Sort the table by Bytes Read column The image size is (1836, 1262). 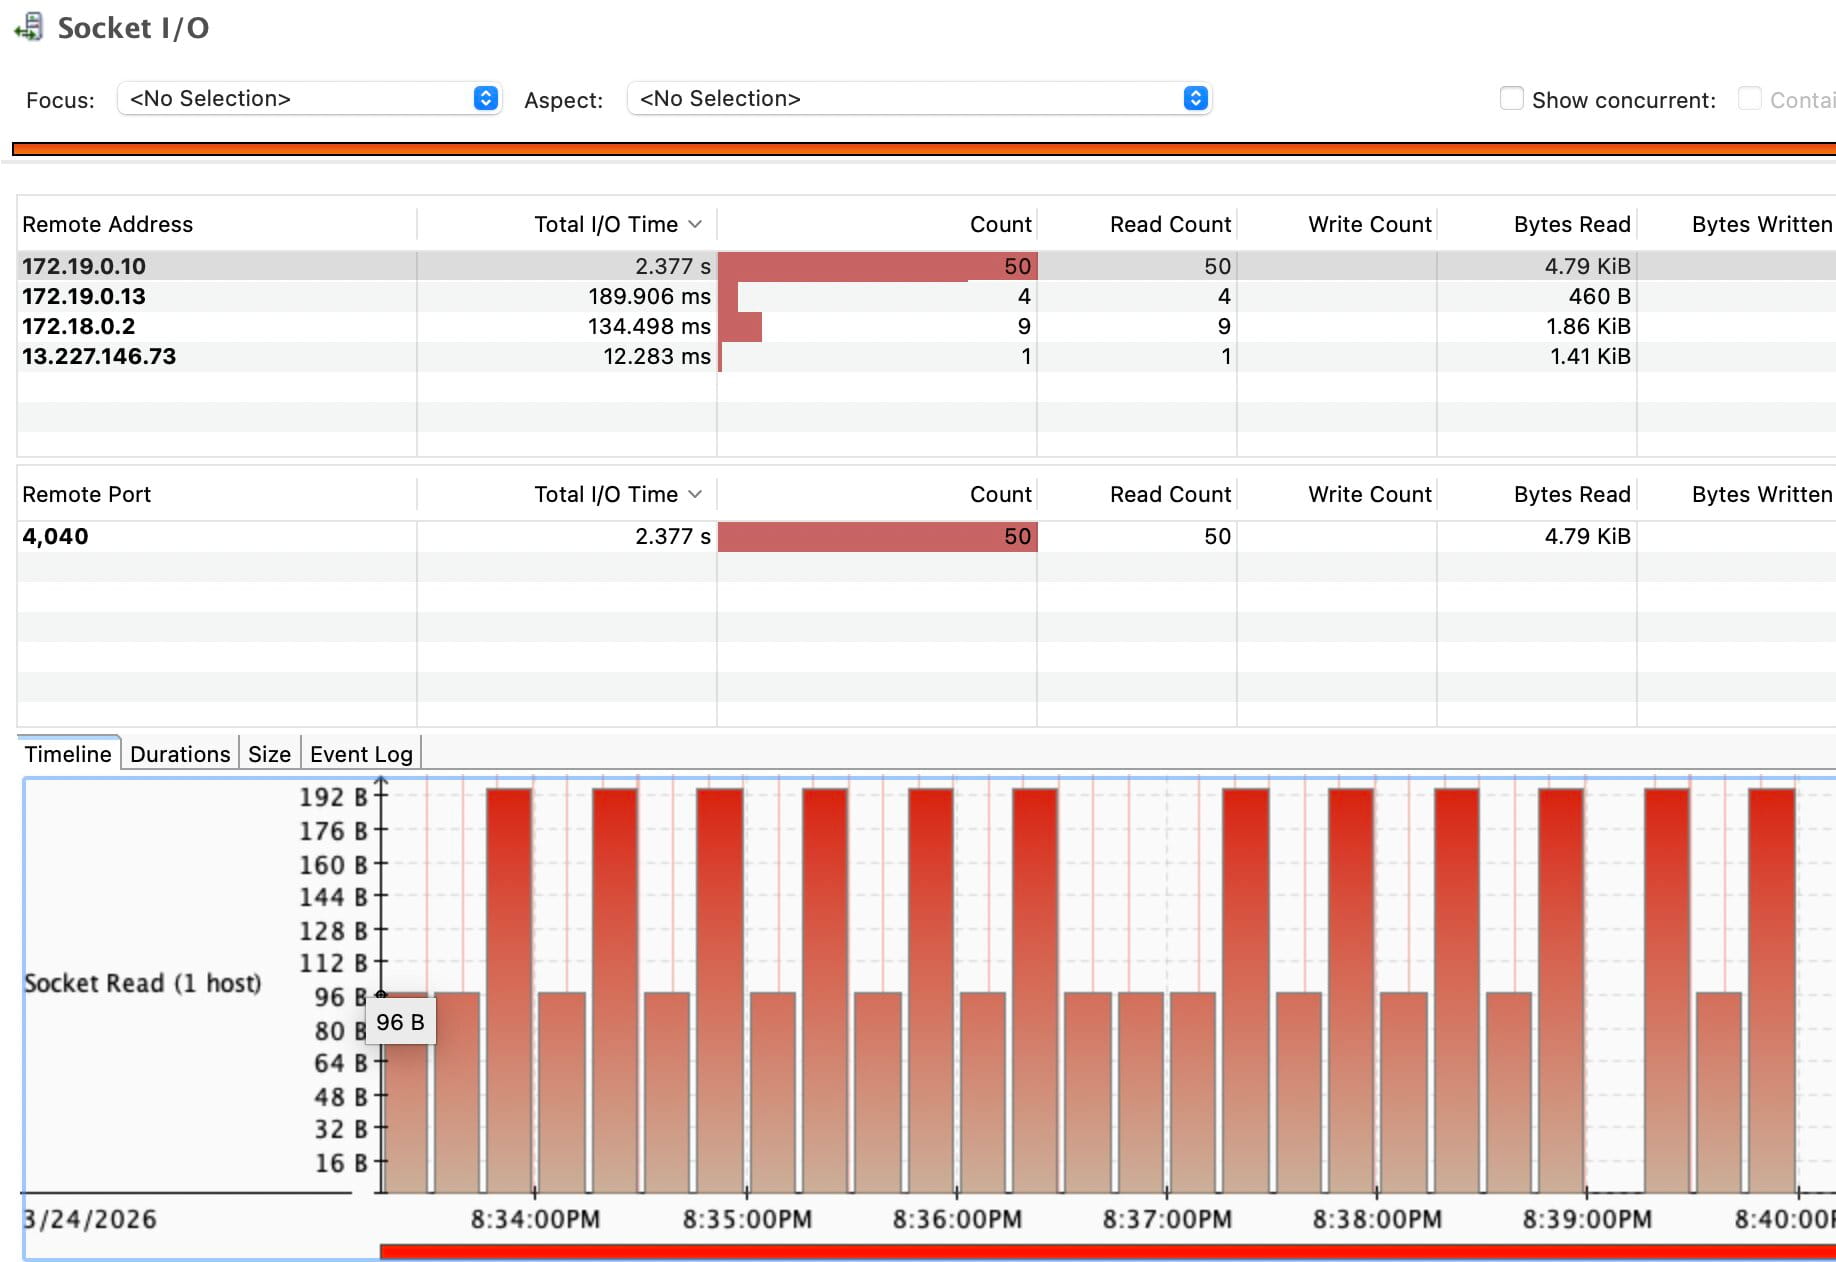coord(1572,224)
